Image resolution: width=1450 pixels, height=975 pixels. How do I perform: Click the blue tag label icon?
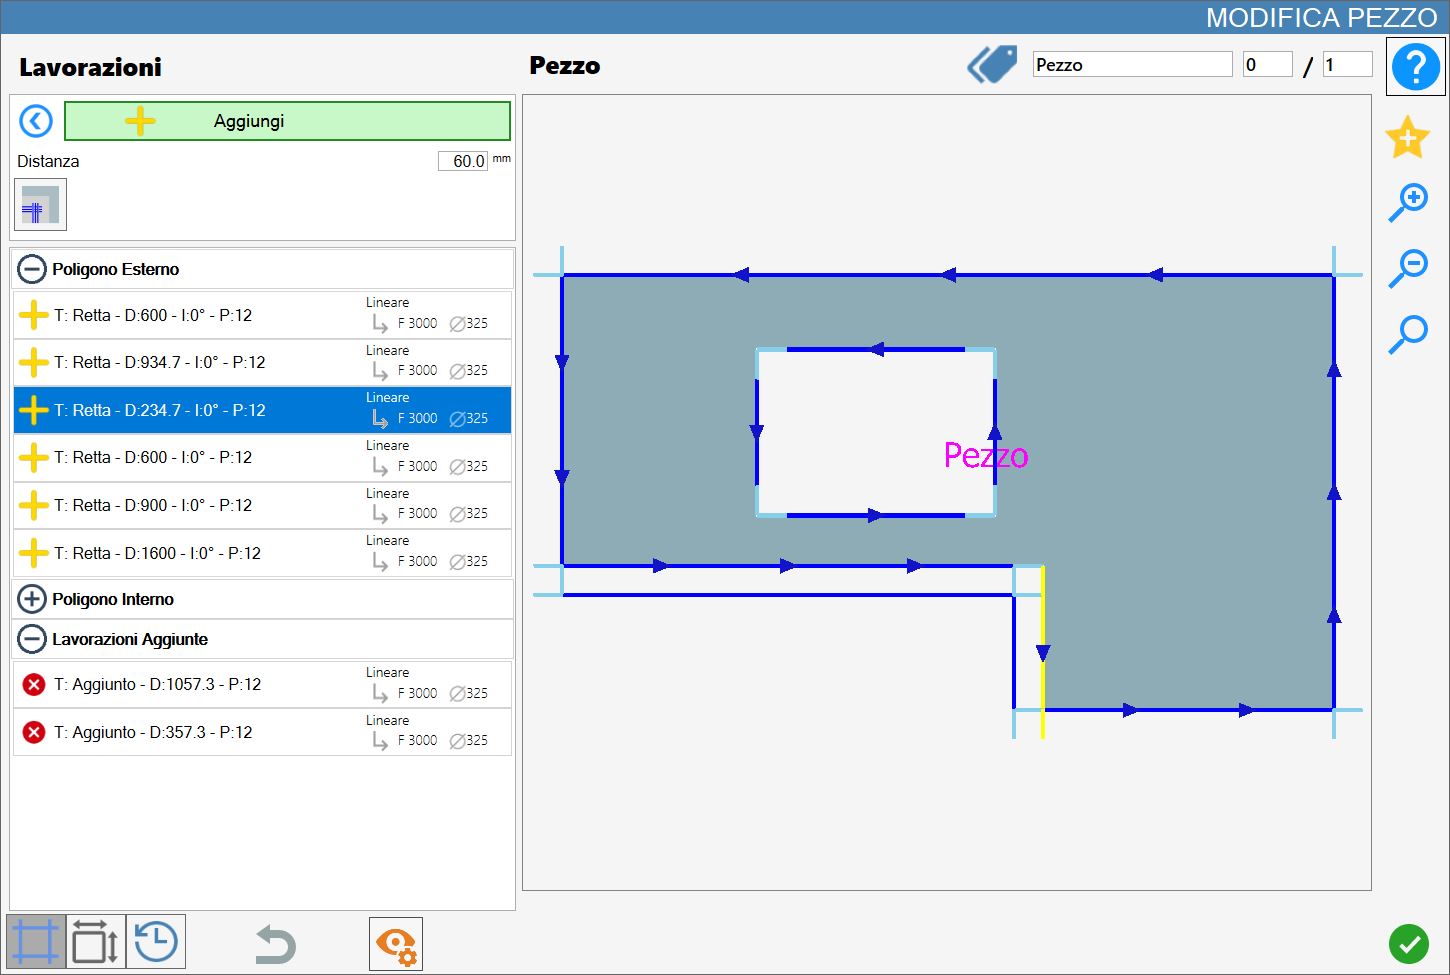click(992, 65)
